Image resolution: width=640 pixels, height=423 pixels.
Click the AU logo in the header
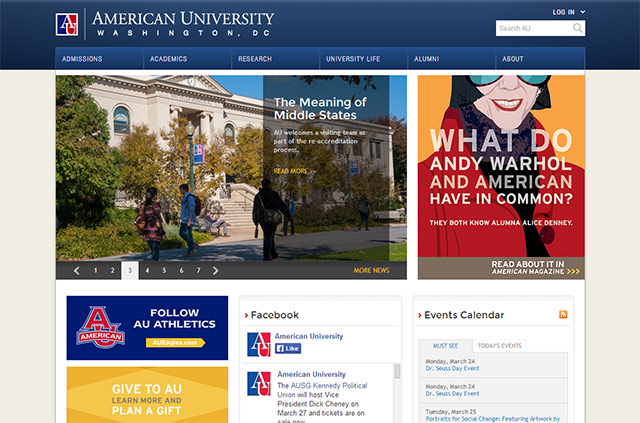pos(67,24)
